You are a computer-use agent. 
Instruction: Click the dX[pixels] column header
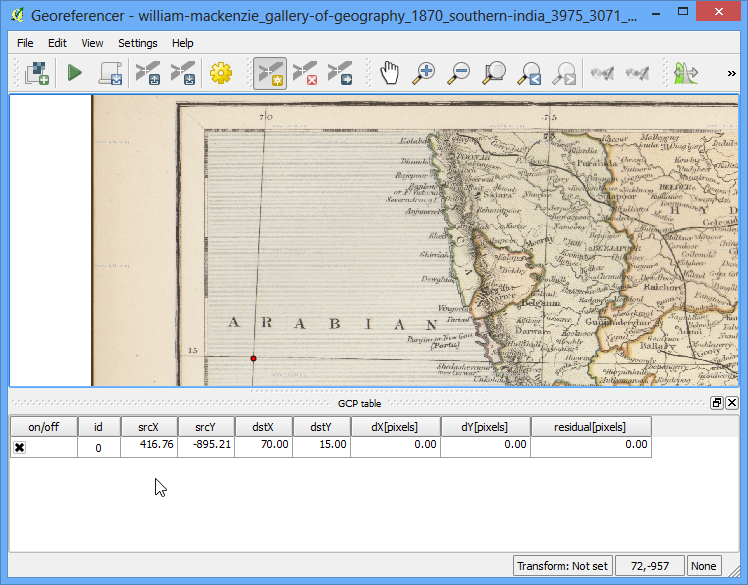click(x=395, y=427)
